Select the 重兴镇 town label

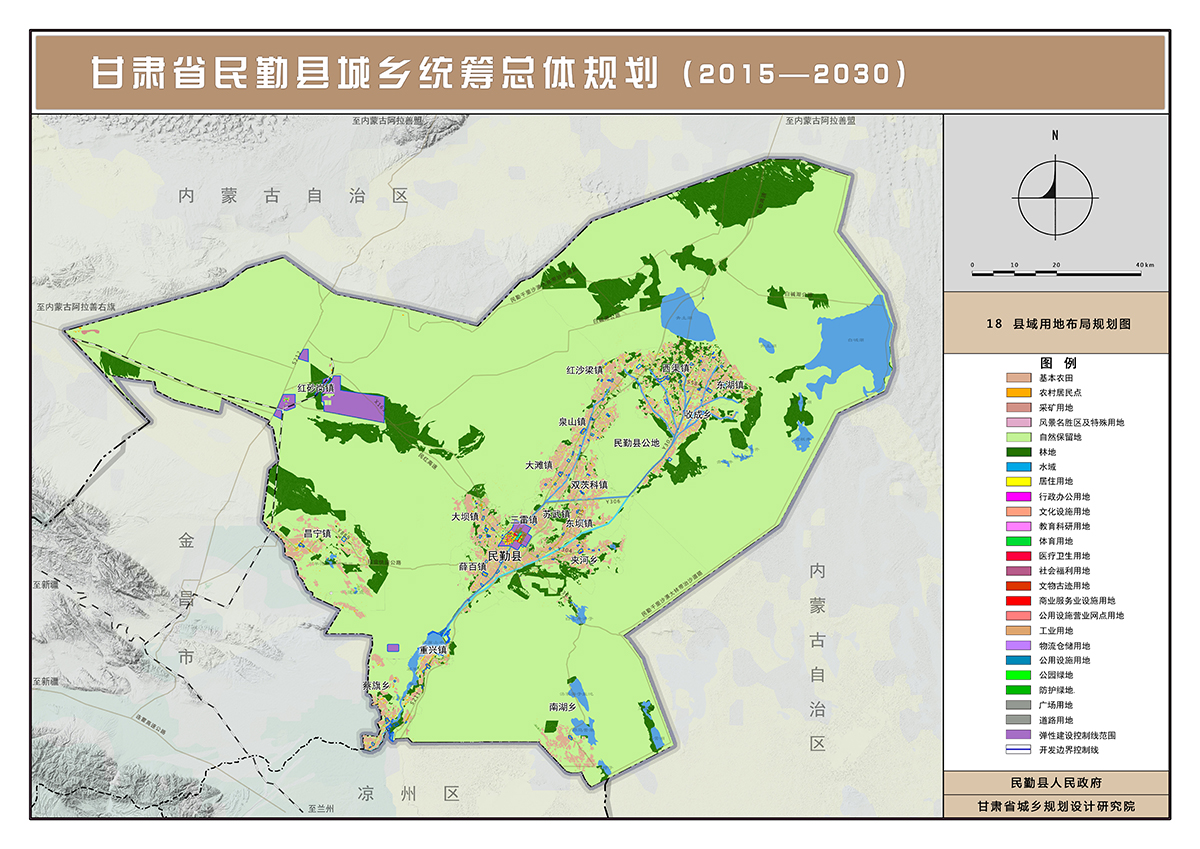(x=435, y=650)
